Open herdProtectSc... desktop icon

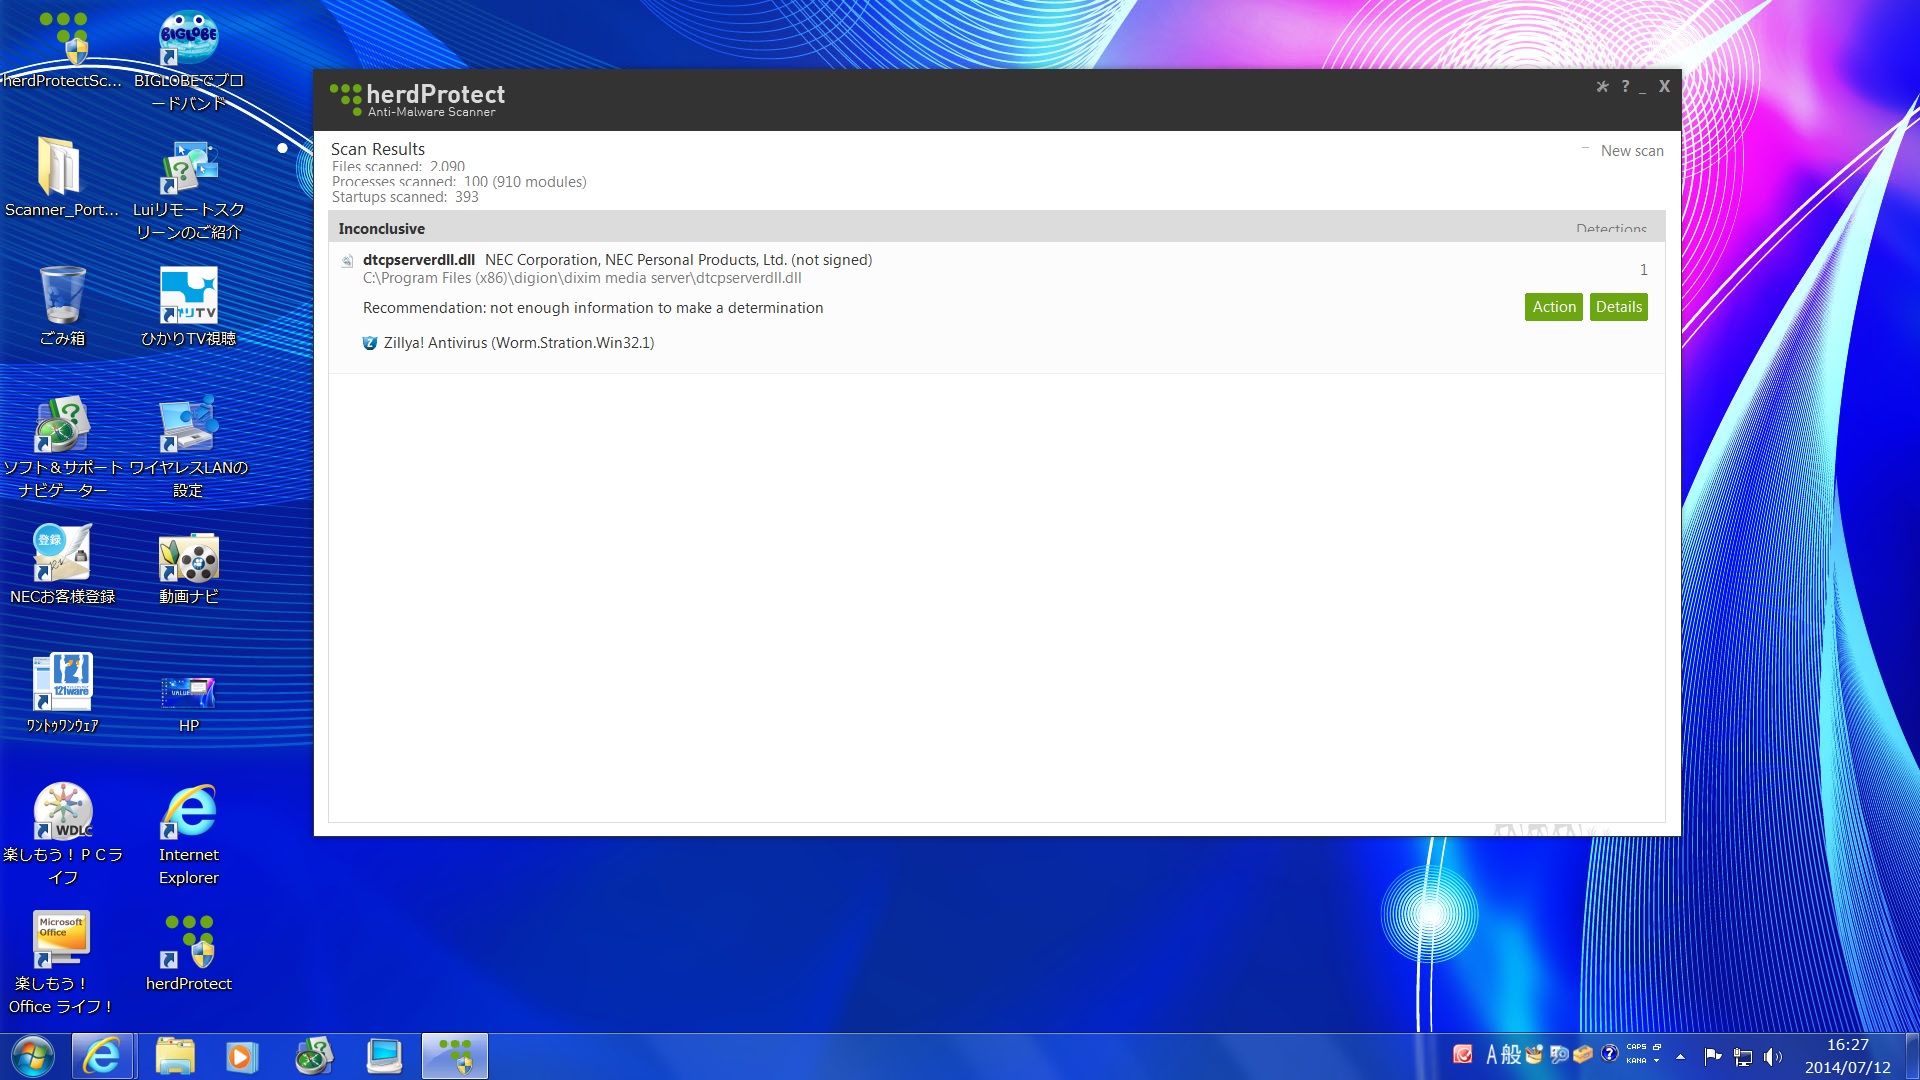62,50
